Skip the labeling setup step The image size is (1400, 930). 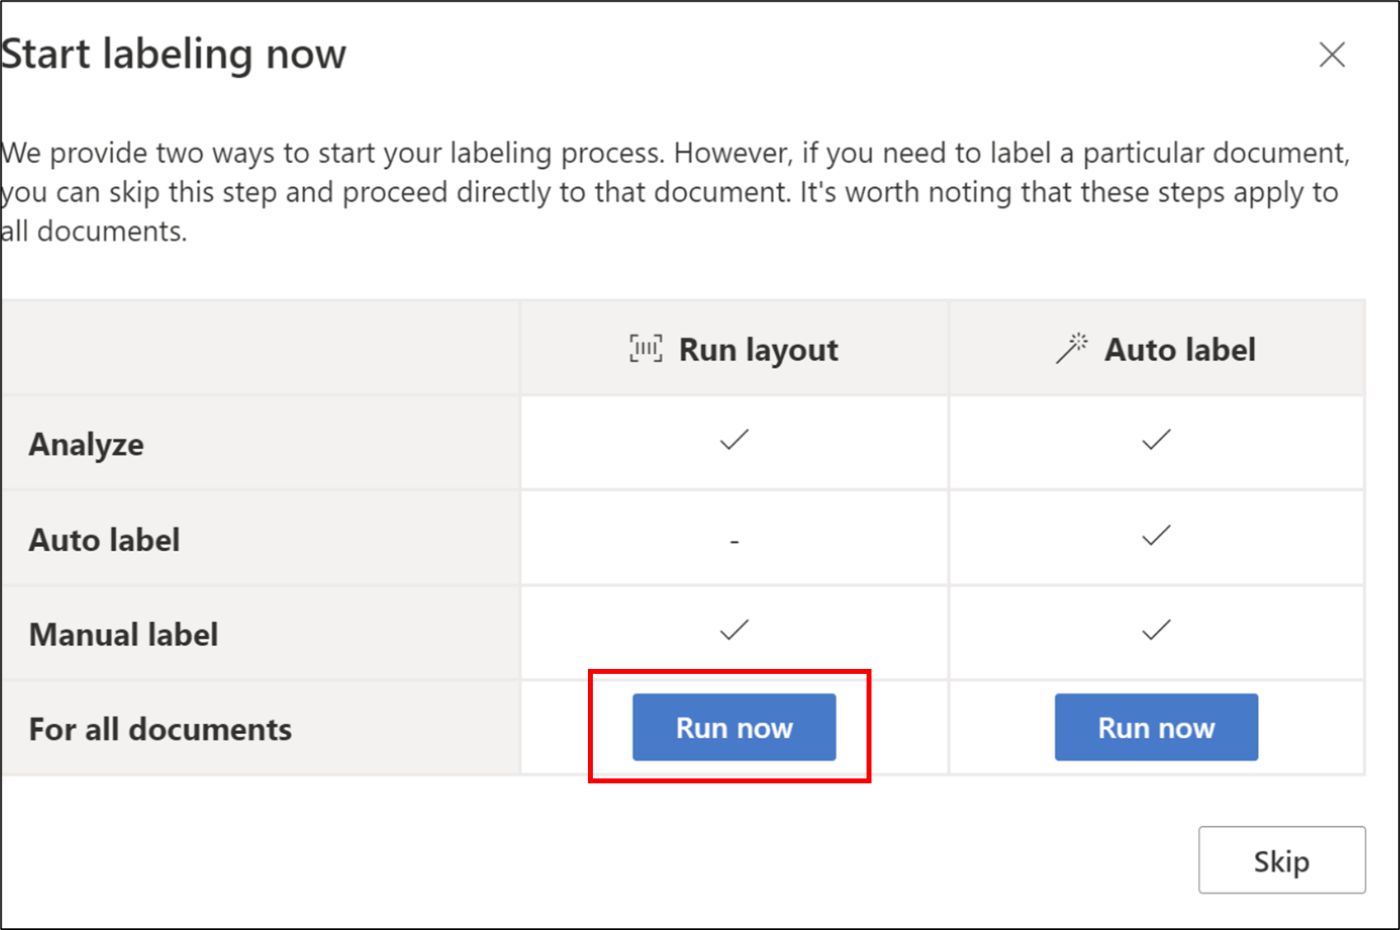[1281, 860]
